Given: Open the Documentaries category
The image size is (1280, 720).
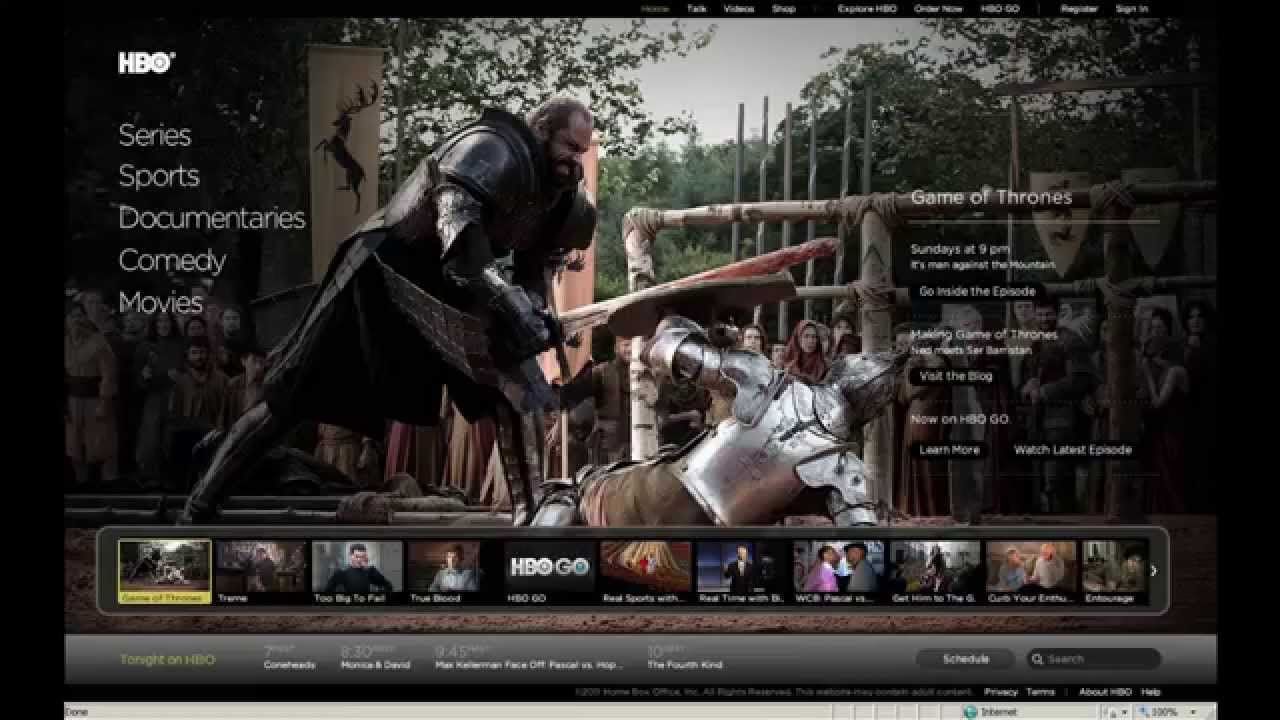Looking at the screenshot, I should (212, 218).
